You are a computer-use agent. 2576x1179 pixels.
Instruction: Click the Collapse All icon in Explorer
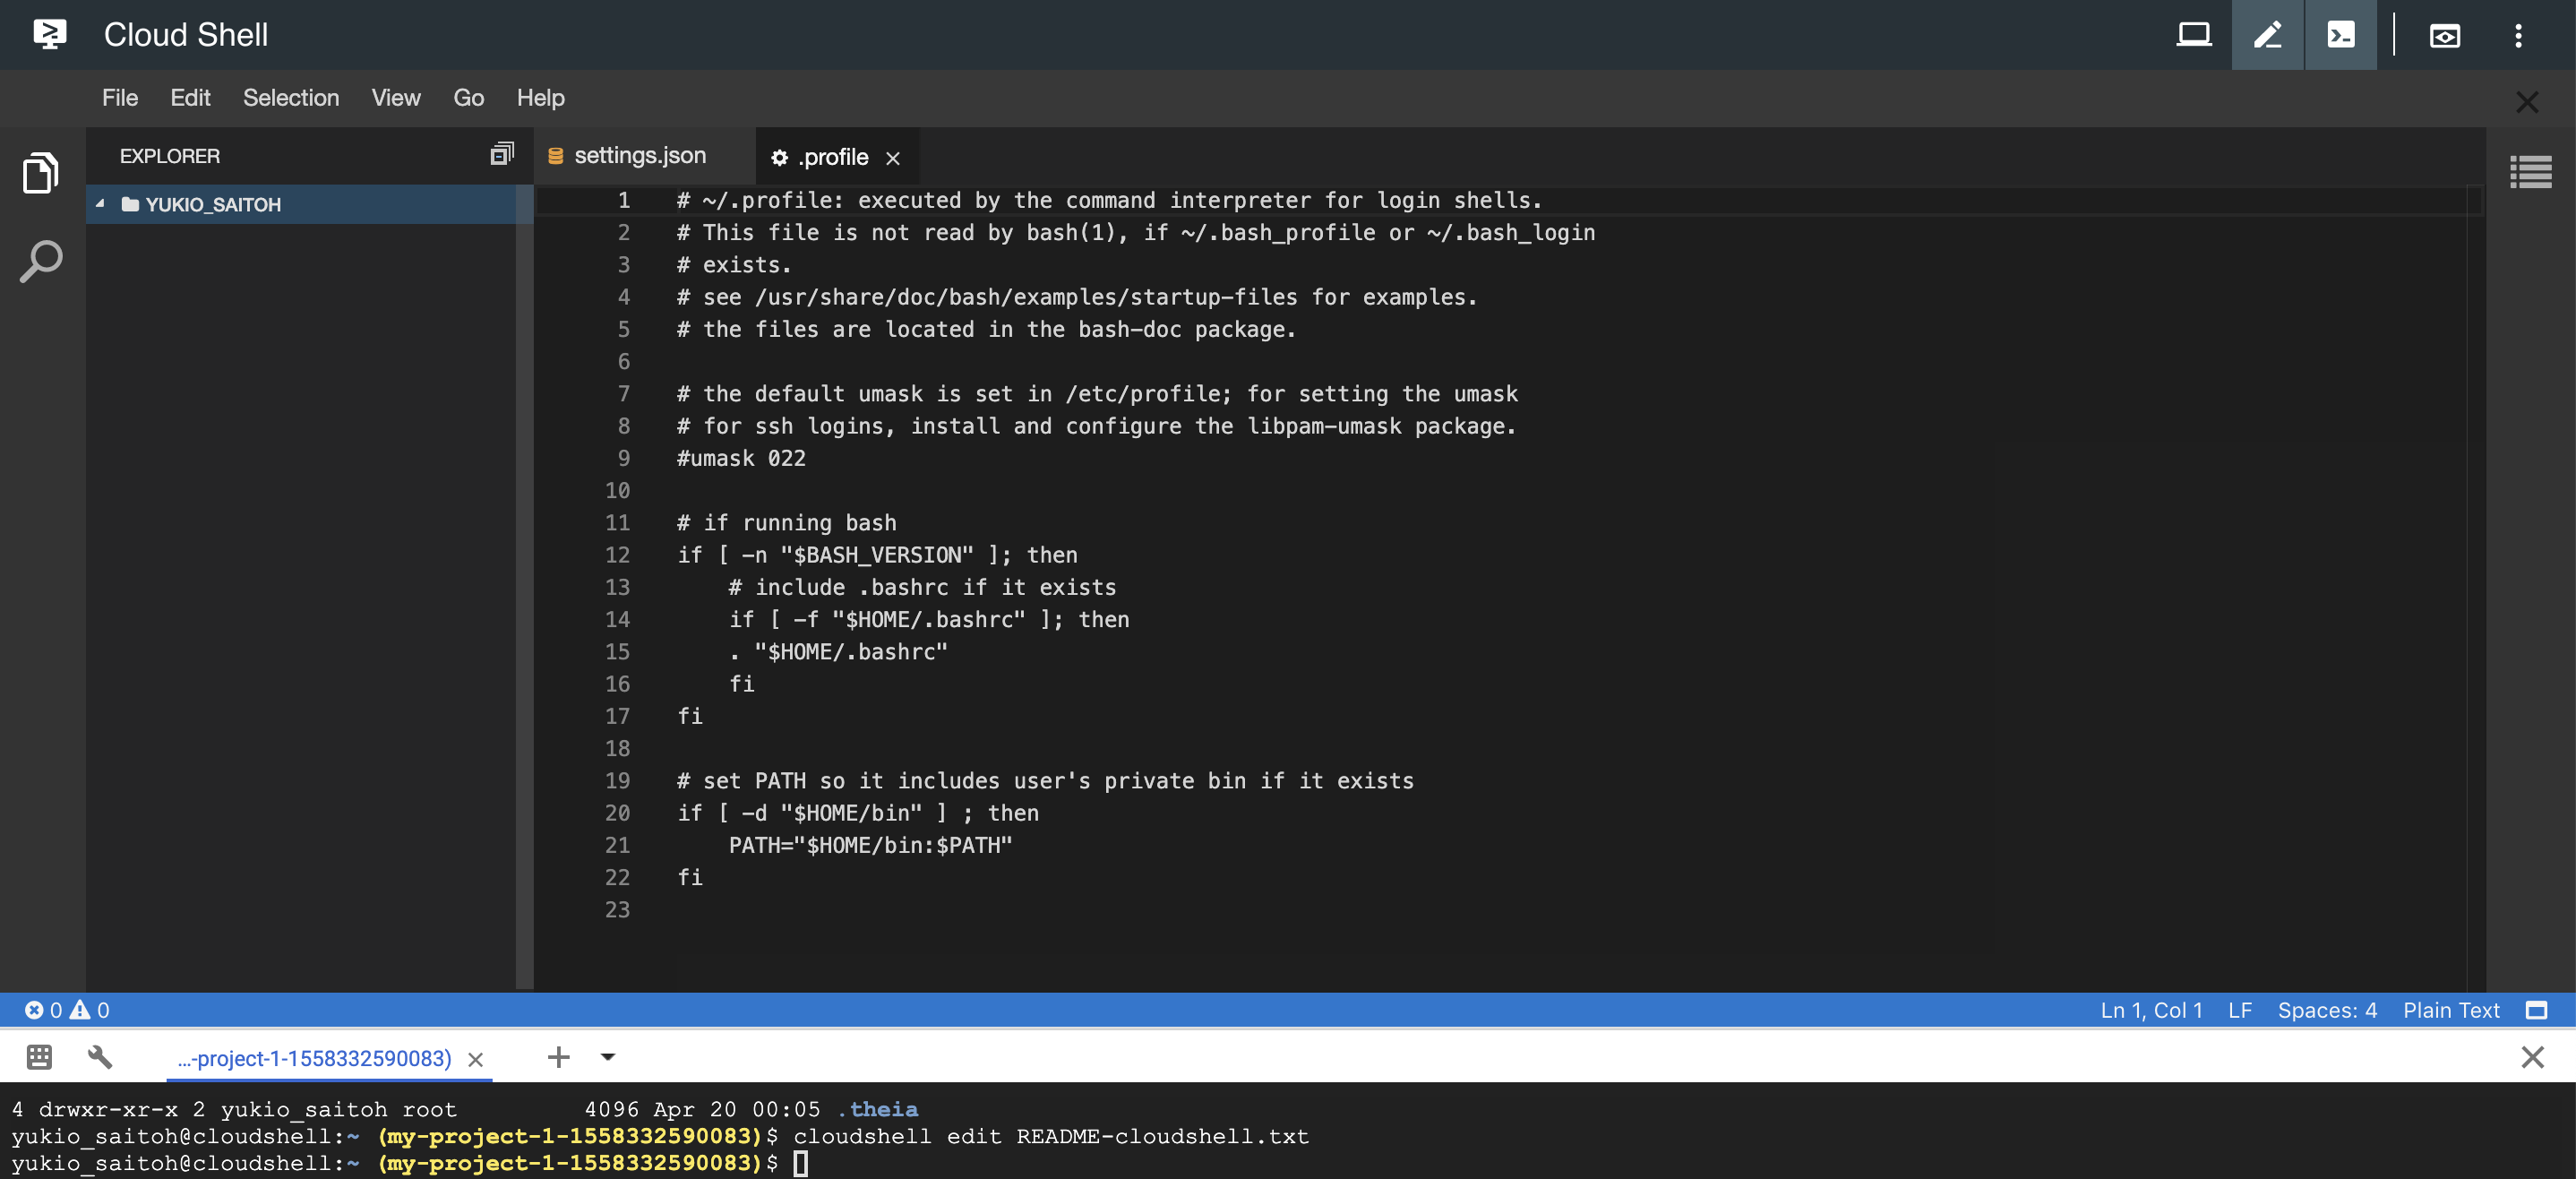pos(502,153)
